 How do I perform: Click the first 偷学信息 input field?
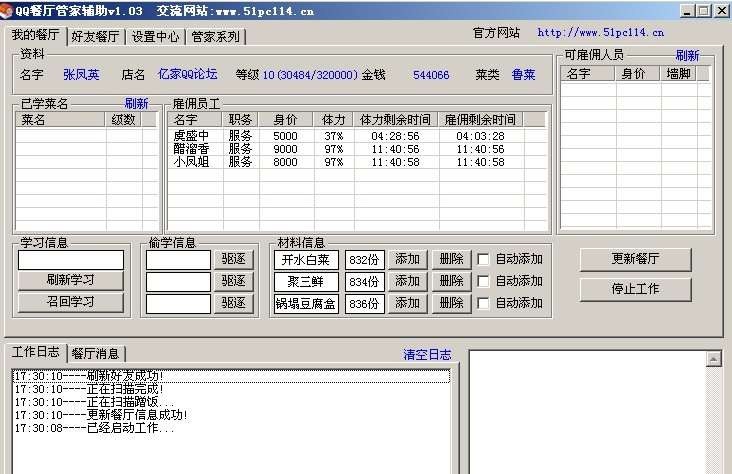178,260
